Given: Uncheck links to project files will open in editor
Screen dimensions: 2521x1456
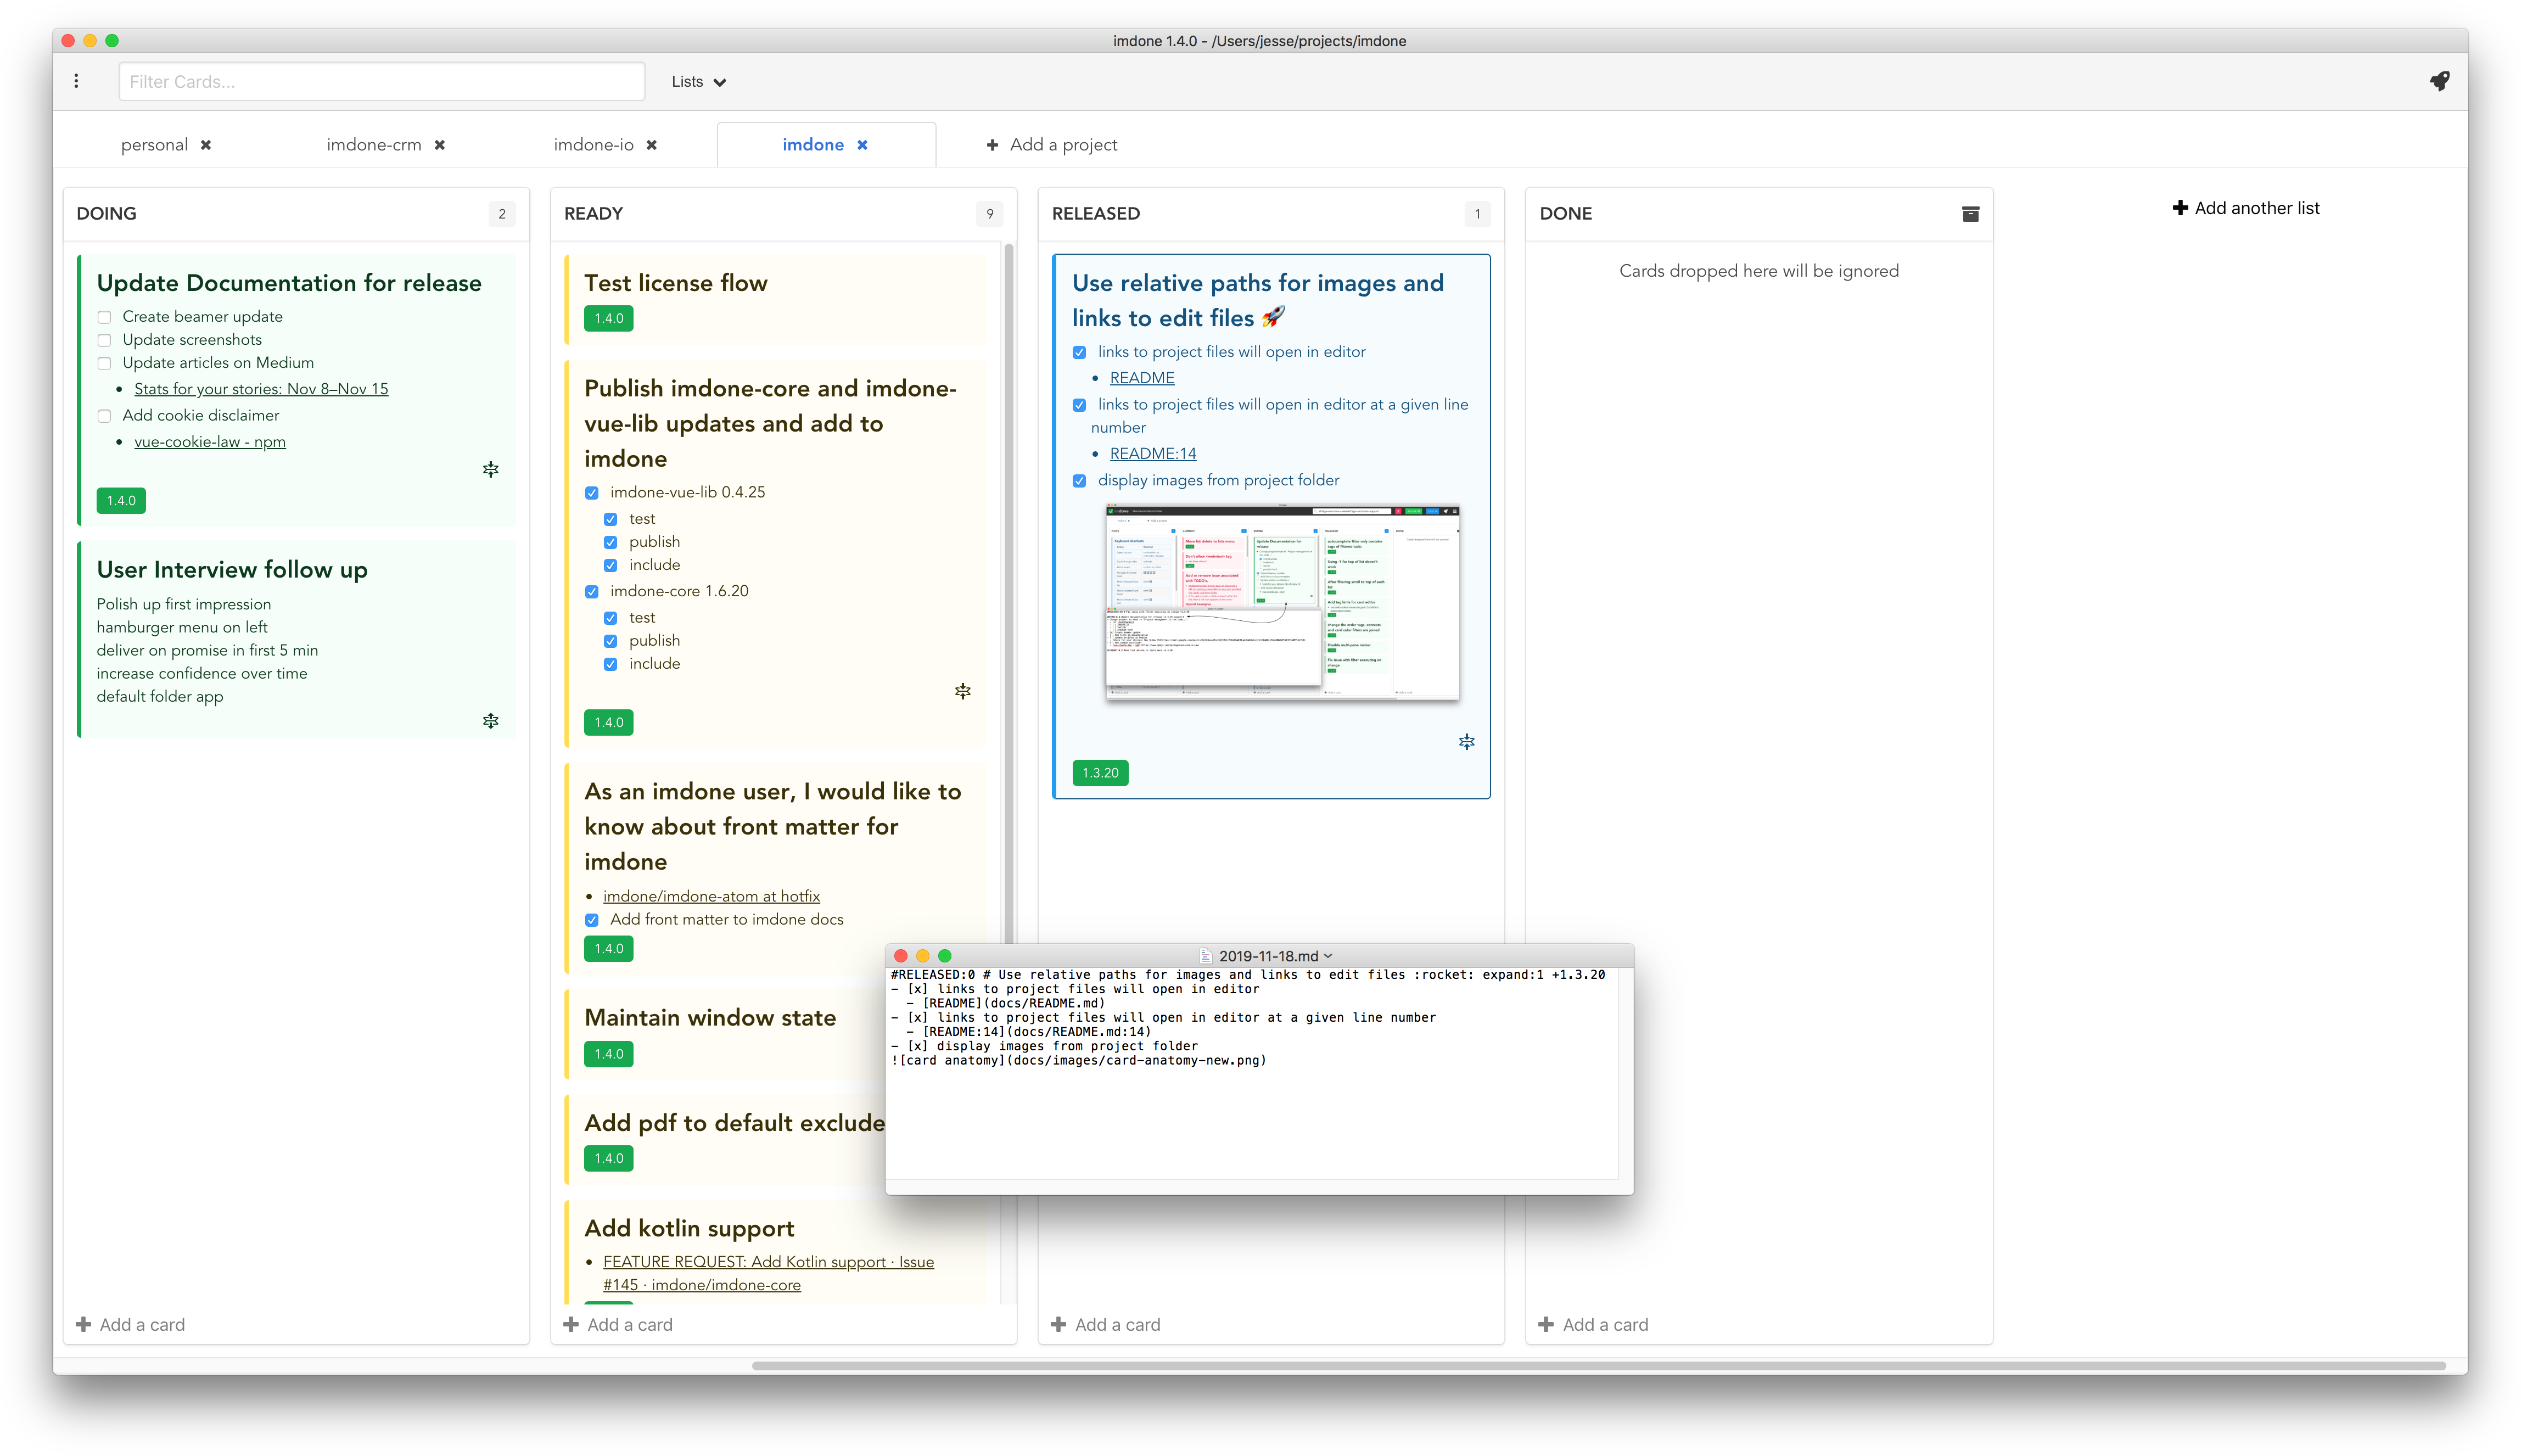Looking at the screenshot, I should tap(1080, 352).
